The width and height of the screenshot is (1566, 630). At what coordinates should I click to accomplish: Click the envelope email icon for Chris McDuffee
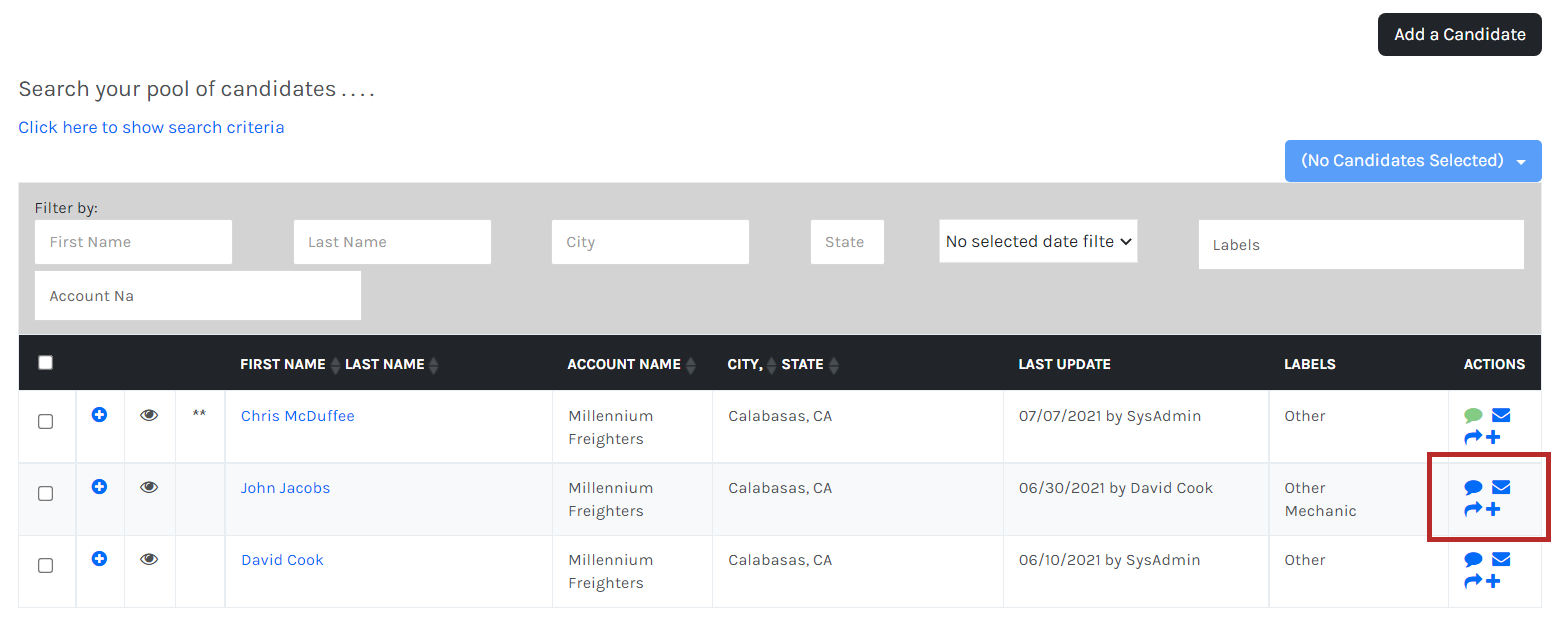click(x=1501, y=416)
